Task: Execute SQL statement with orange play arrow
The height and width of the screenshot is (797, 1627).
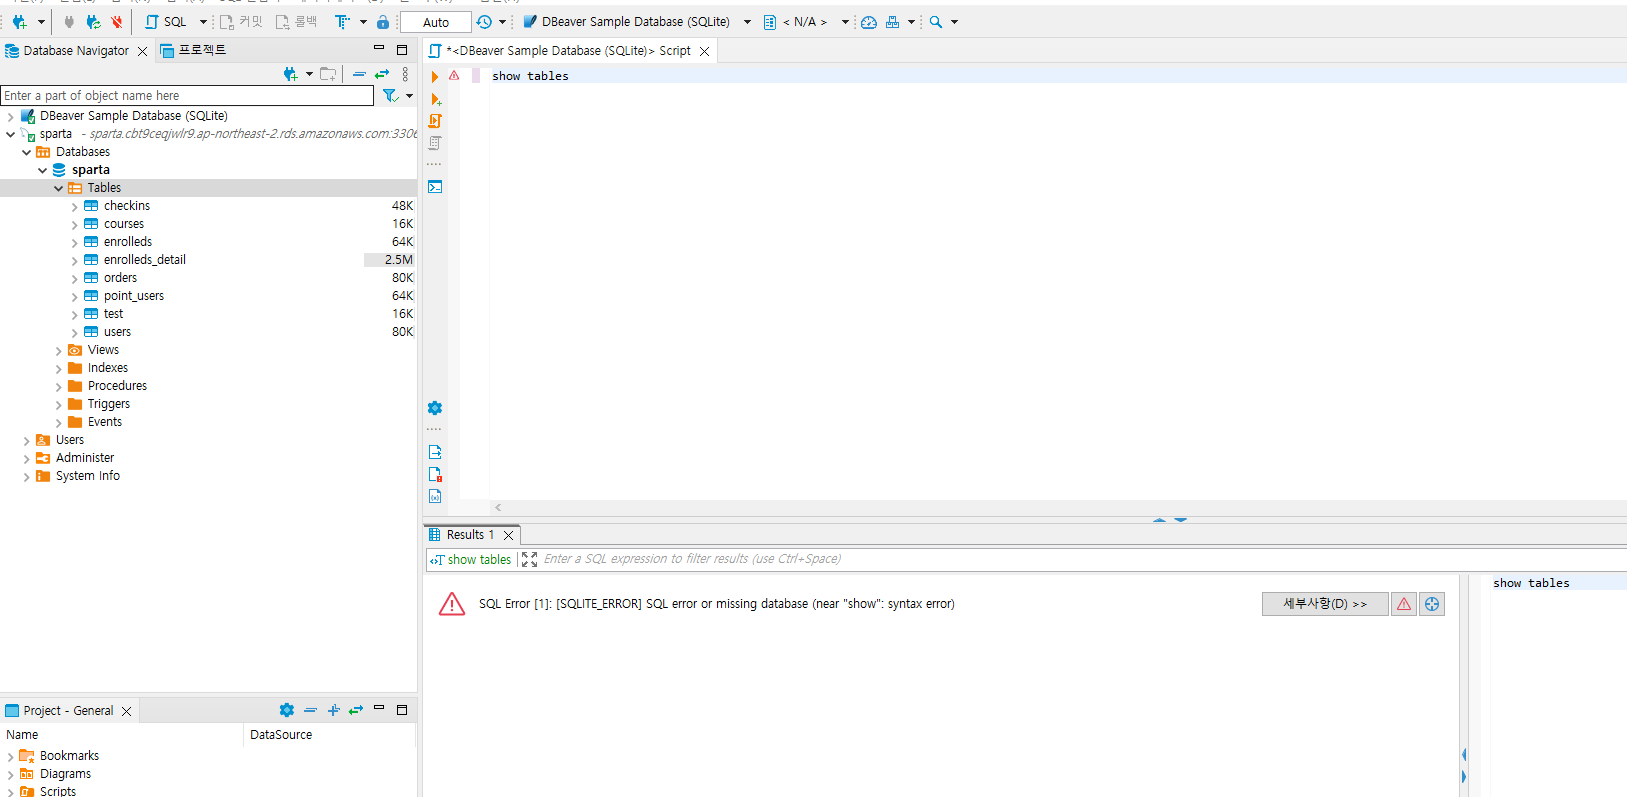Action: click(435, 77)
